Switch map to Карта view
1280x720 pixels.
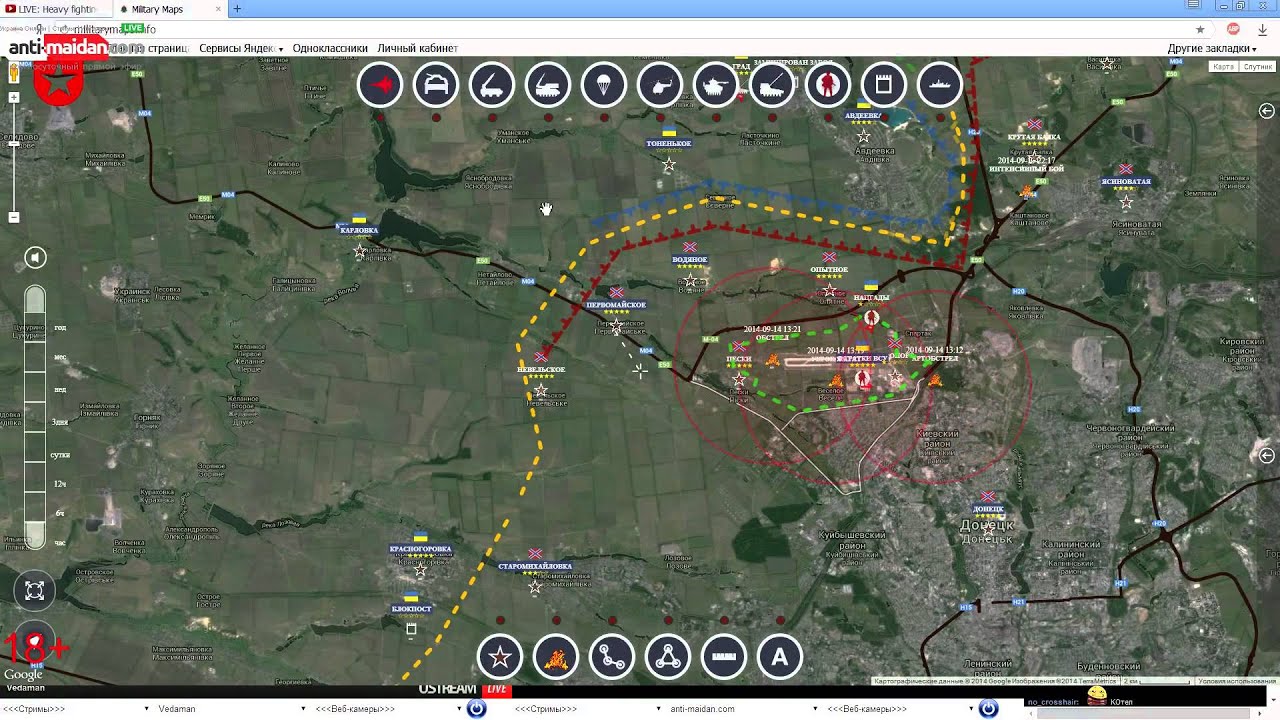[1223, 67]
